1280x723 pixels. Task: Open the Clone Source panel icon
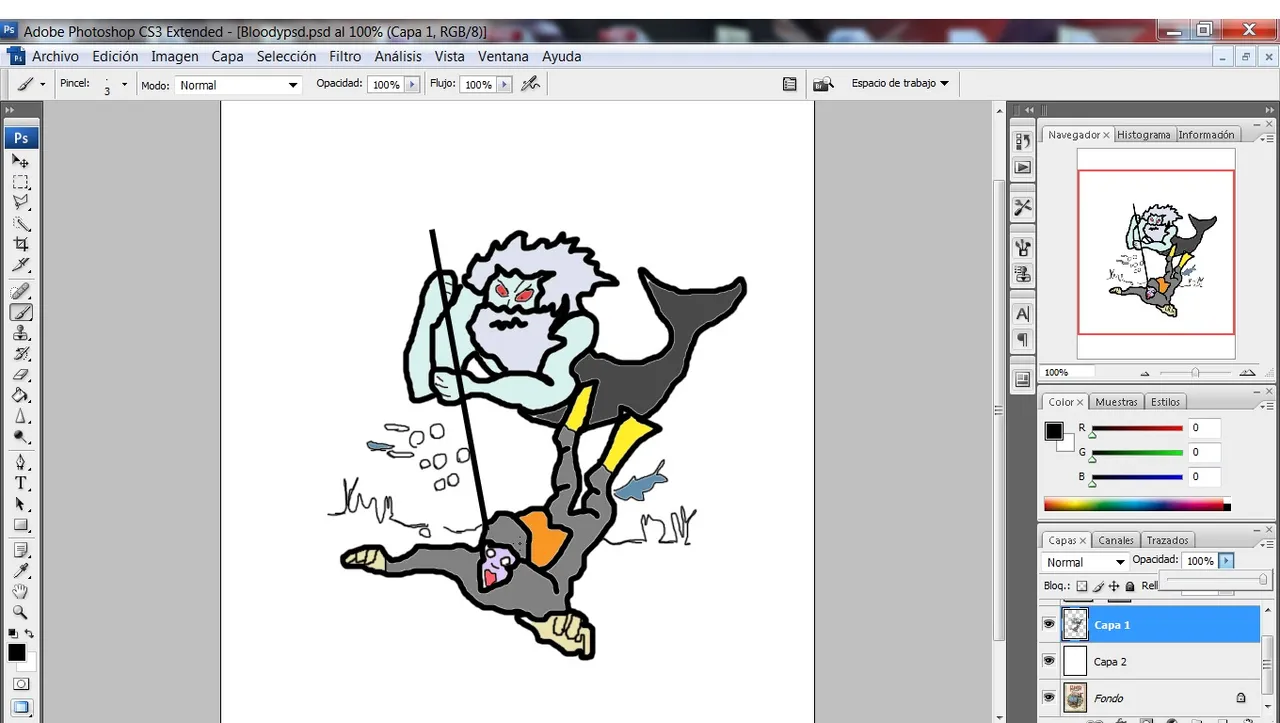[1022, 274]
